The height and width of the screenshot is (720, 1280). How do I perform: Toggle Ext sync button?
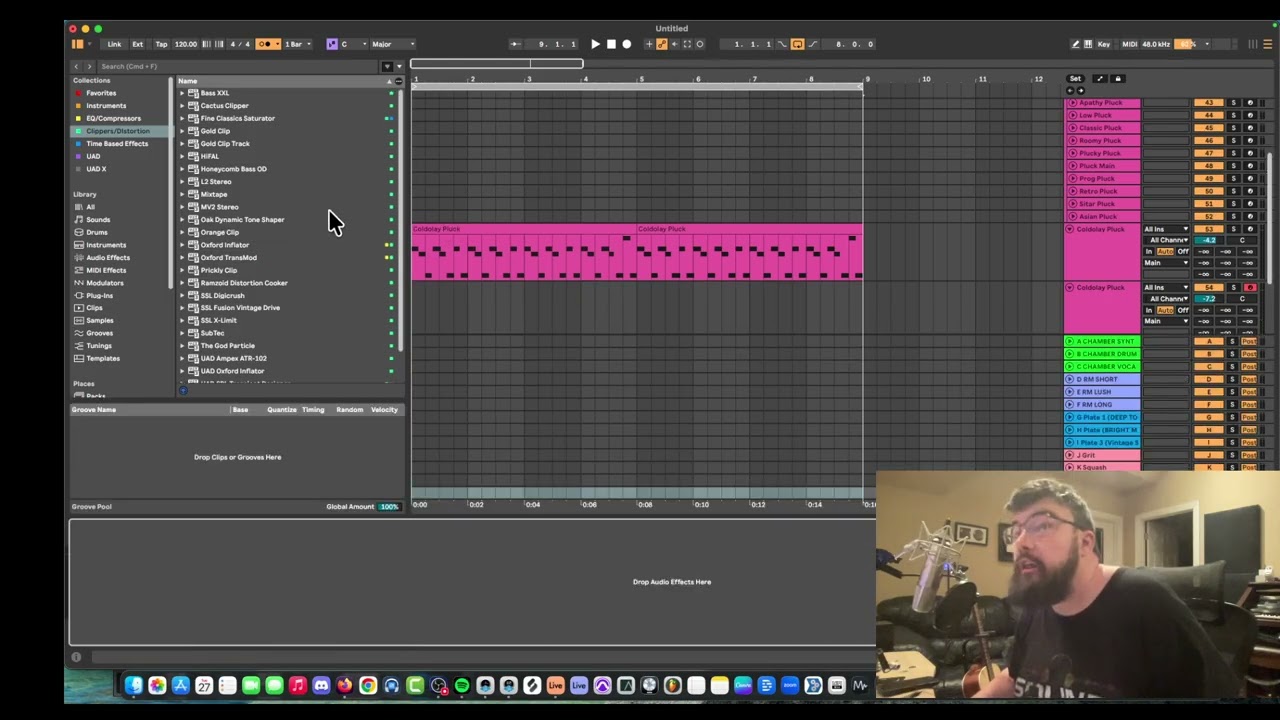click(137, 44)
